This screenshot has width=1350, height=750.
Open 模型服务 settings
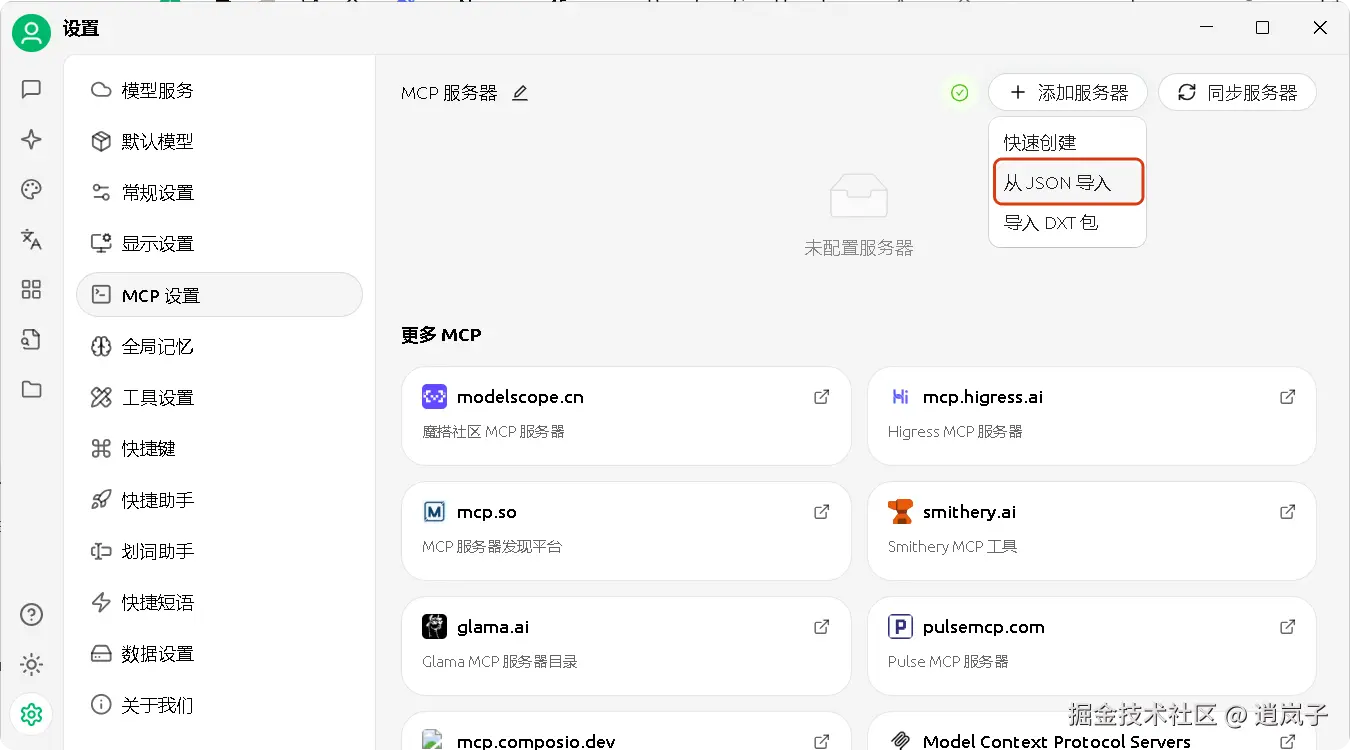[219, 90]
